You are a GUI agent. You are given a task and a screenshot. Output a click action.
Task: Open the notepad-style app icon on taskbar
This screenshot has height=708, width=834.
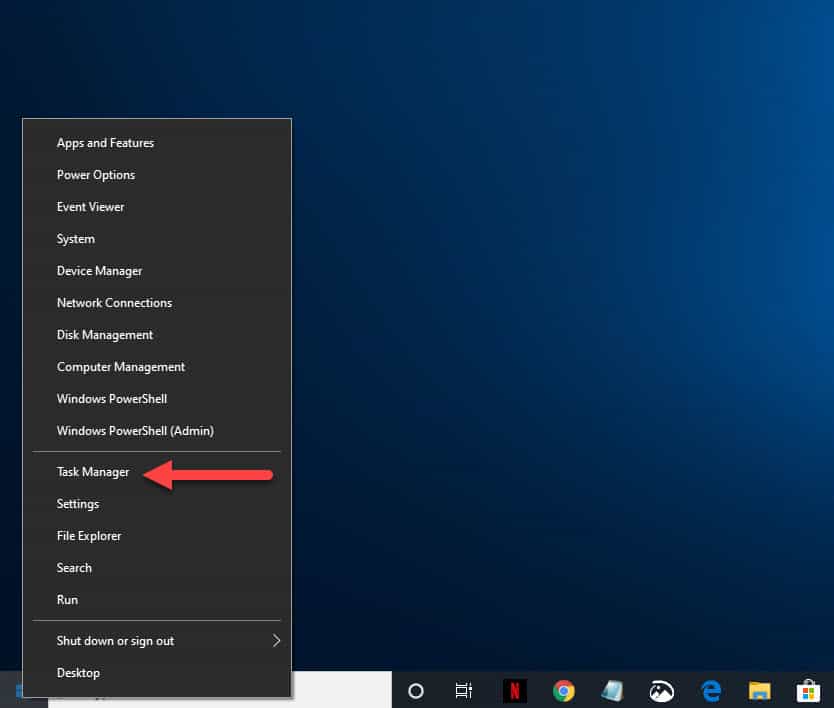612,691
